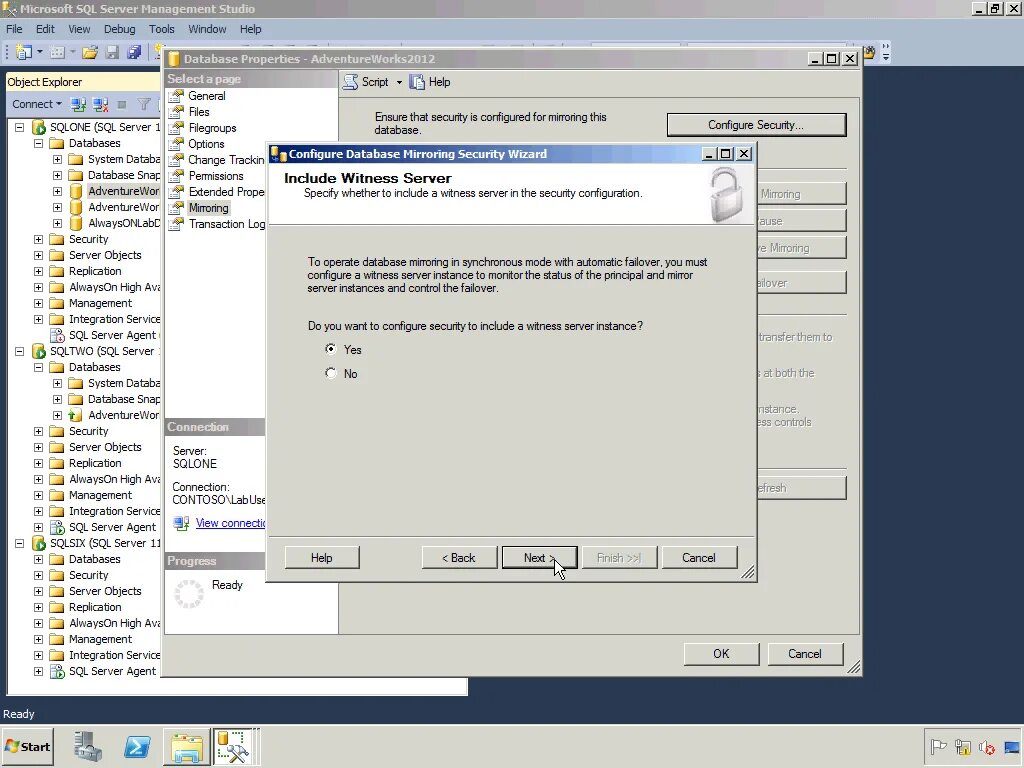This screenshot has height=768, width=1024.
Task: Select AlwaysONLabDB database icon
Action: point(76,223)
